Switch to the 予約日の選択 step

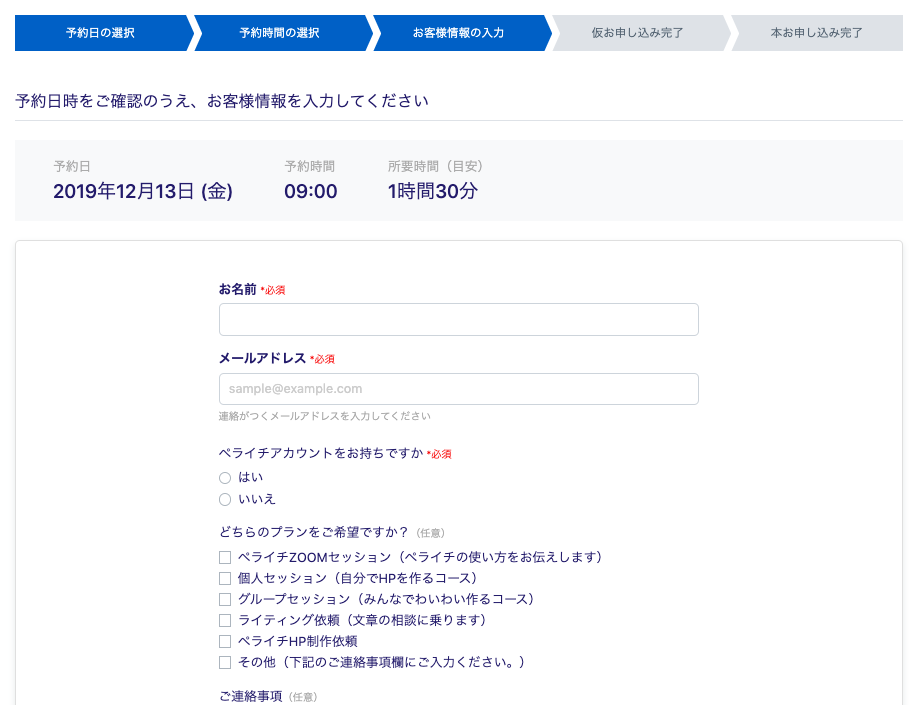click(x=100, y=33)
